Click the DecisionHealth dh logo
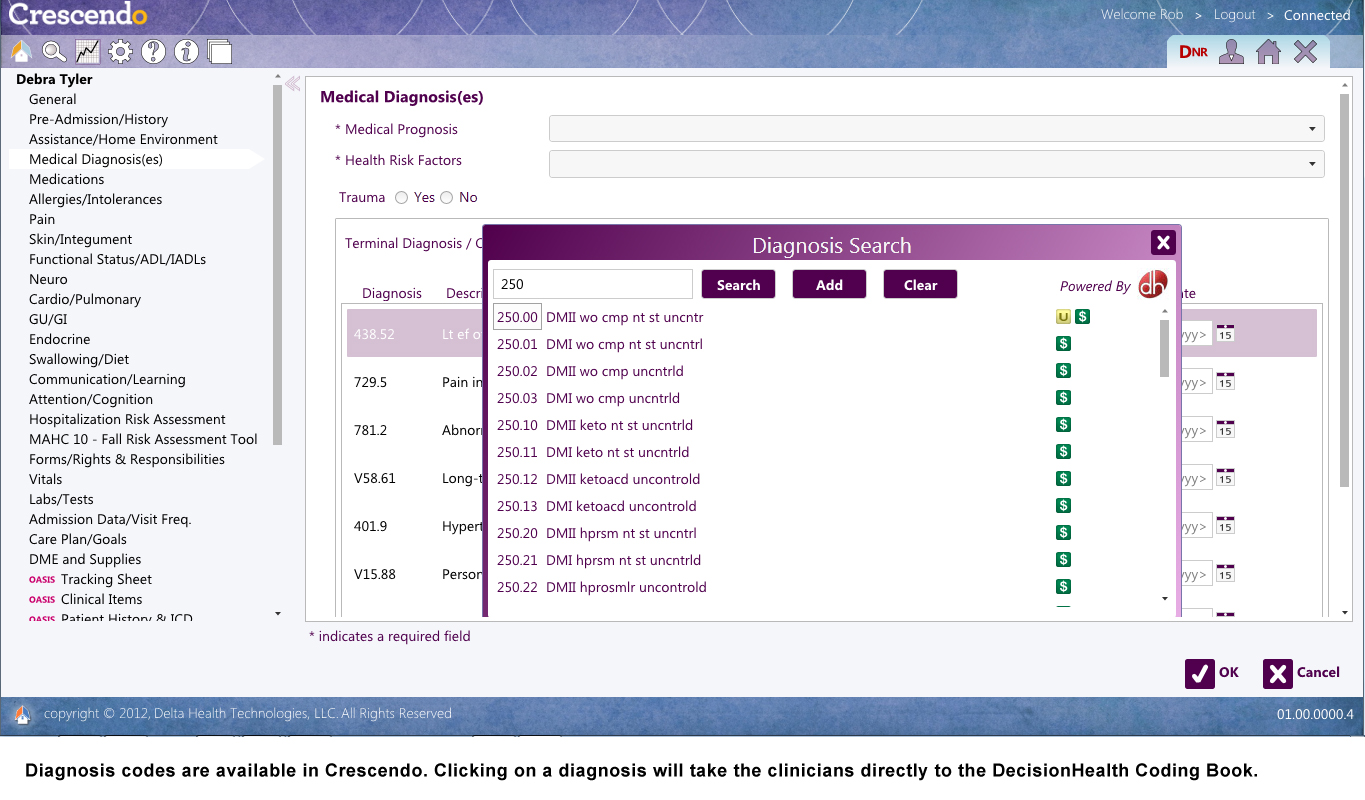Image resolution: width=1365 pixels, height=800 pixels. pos(1152,284)
